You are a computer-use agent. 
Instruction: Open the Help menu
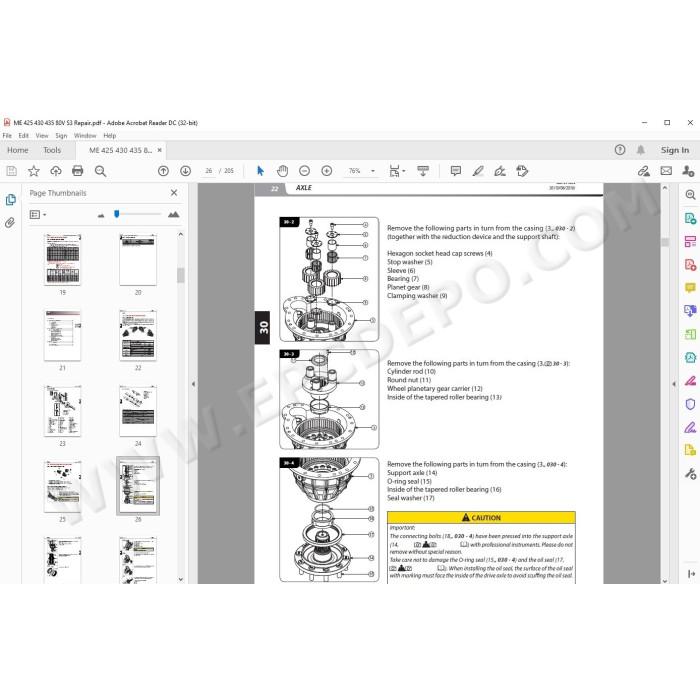pos(110,136)
